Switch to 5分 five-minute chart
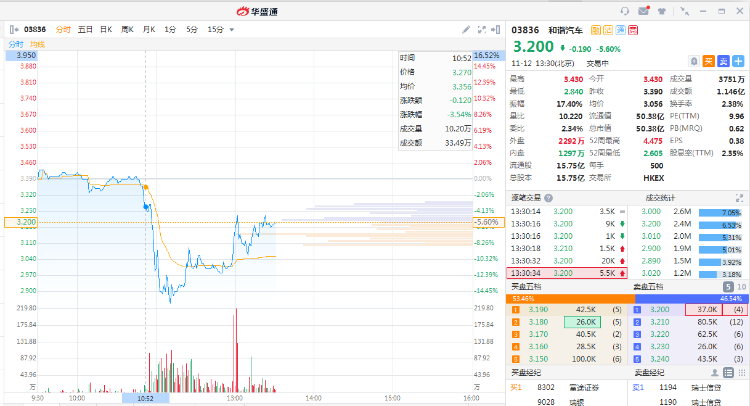 (x=192, y=30)
